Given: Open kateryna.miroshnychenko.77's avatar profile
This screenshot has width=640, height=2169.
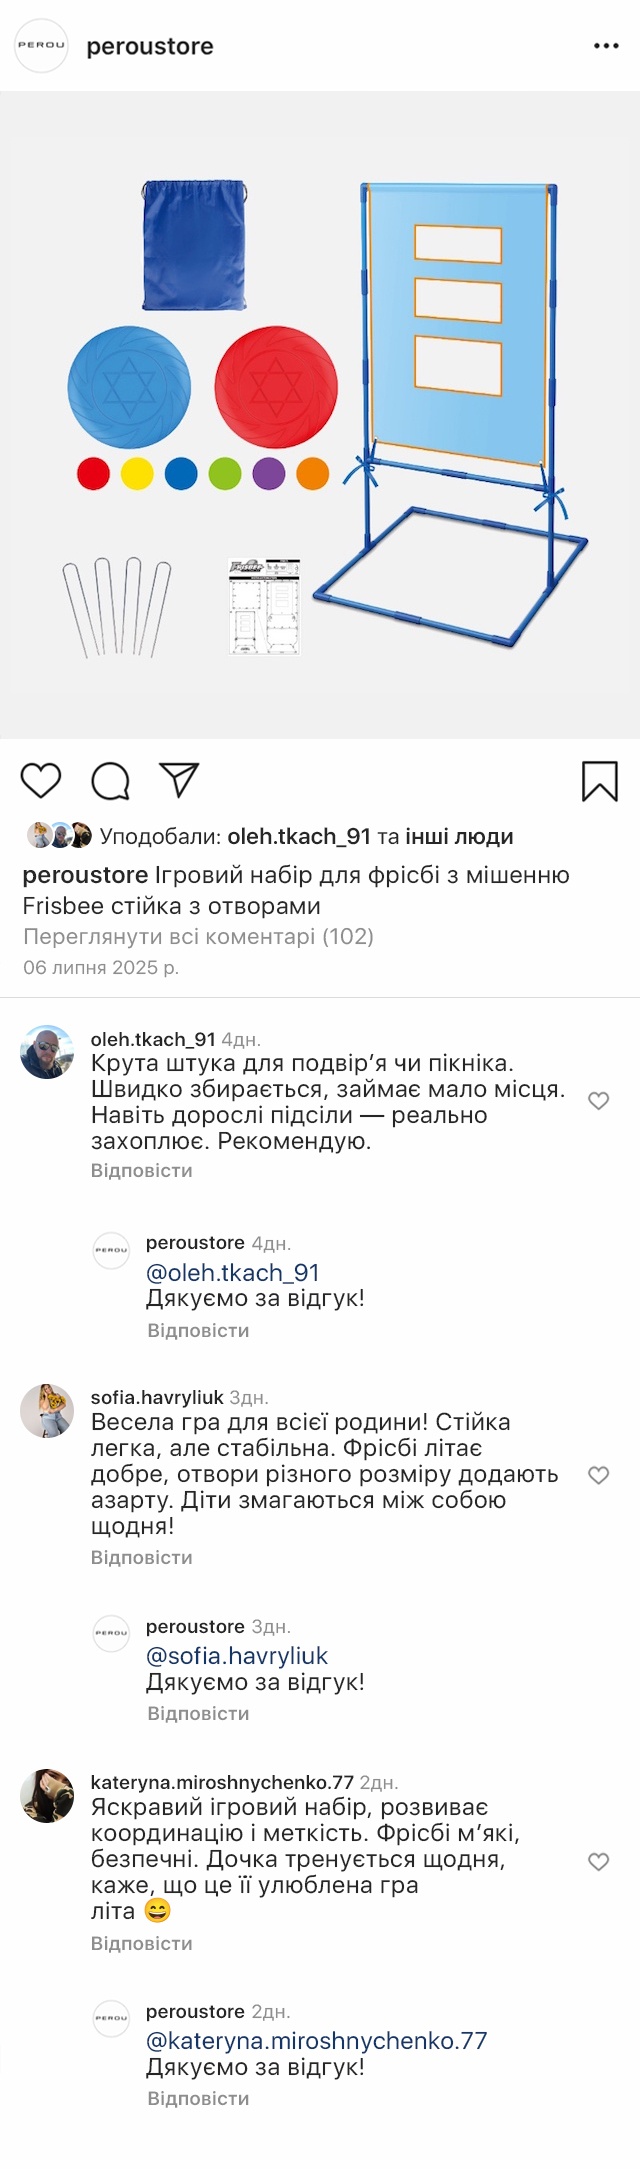Looking at the screenshot, I should pyautogui.click(x=47, y=1796).
